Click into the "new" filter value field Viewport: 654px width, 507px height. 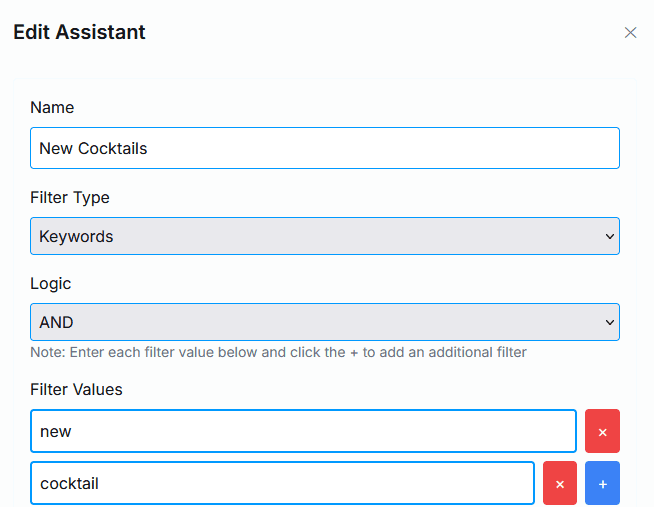pyautogui.click(x=303, y=431)
